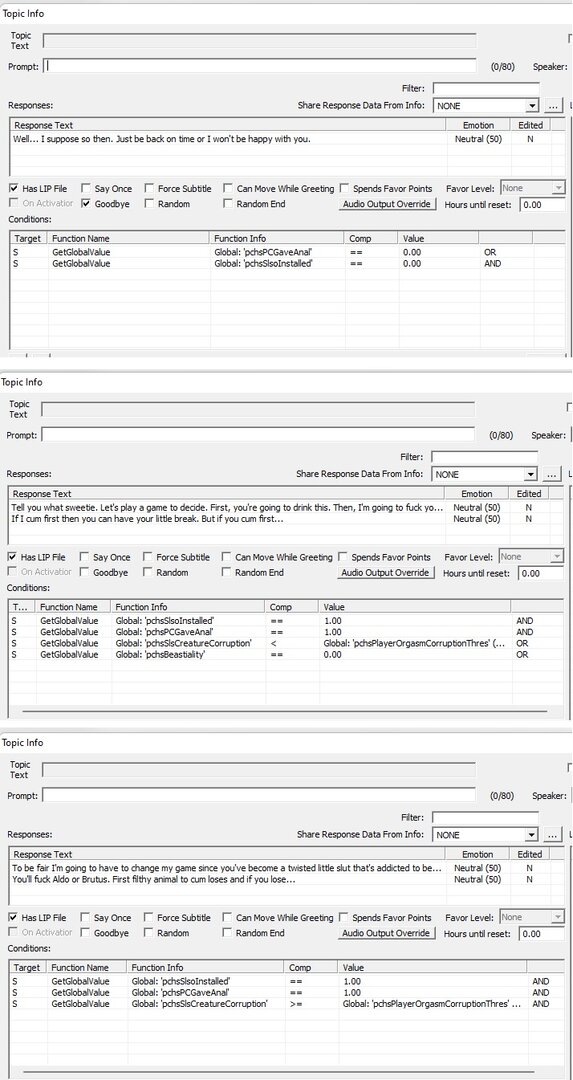
Task: Select 'pchsSlsoInstalled' condition row in top panel
Action: click(x=287, y=263)
